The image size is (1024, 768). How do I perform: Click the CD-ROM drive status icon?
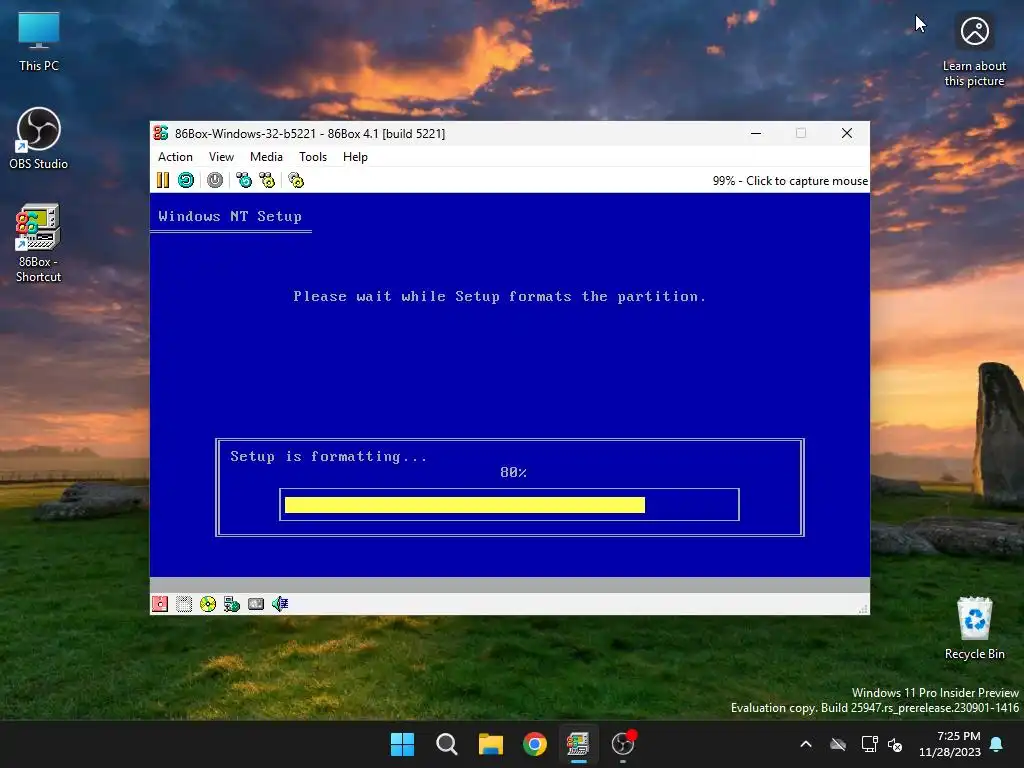[208, 604]
